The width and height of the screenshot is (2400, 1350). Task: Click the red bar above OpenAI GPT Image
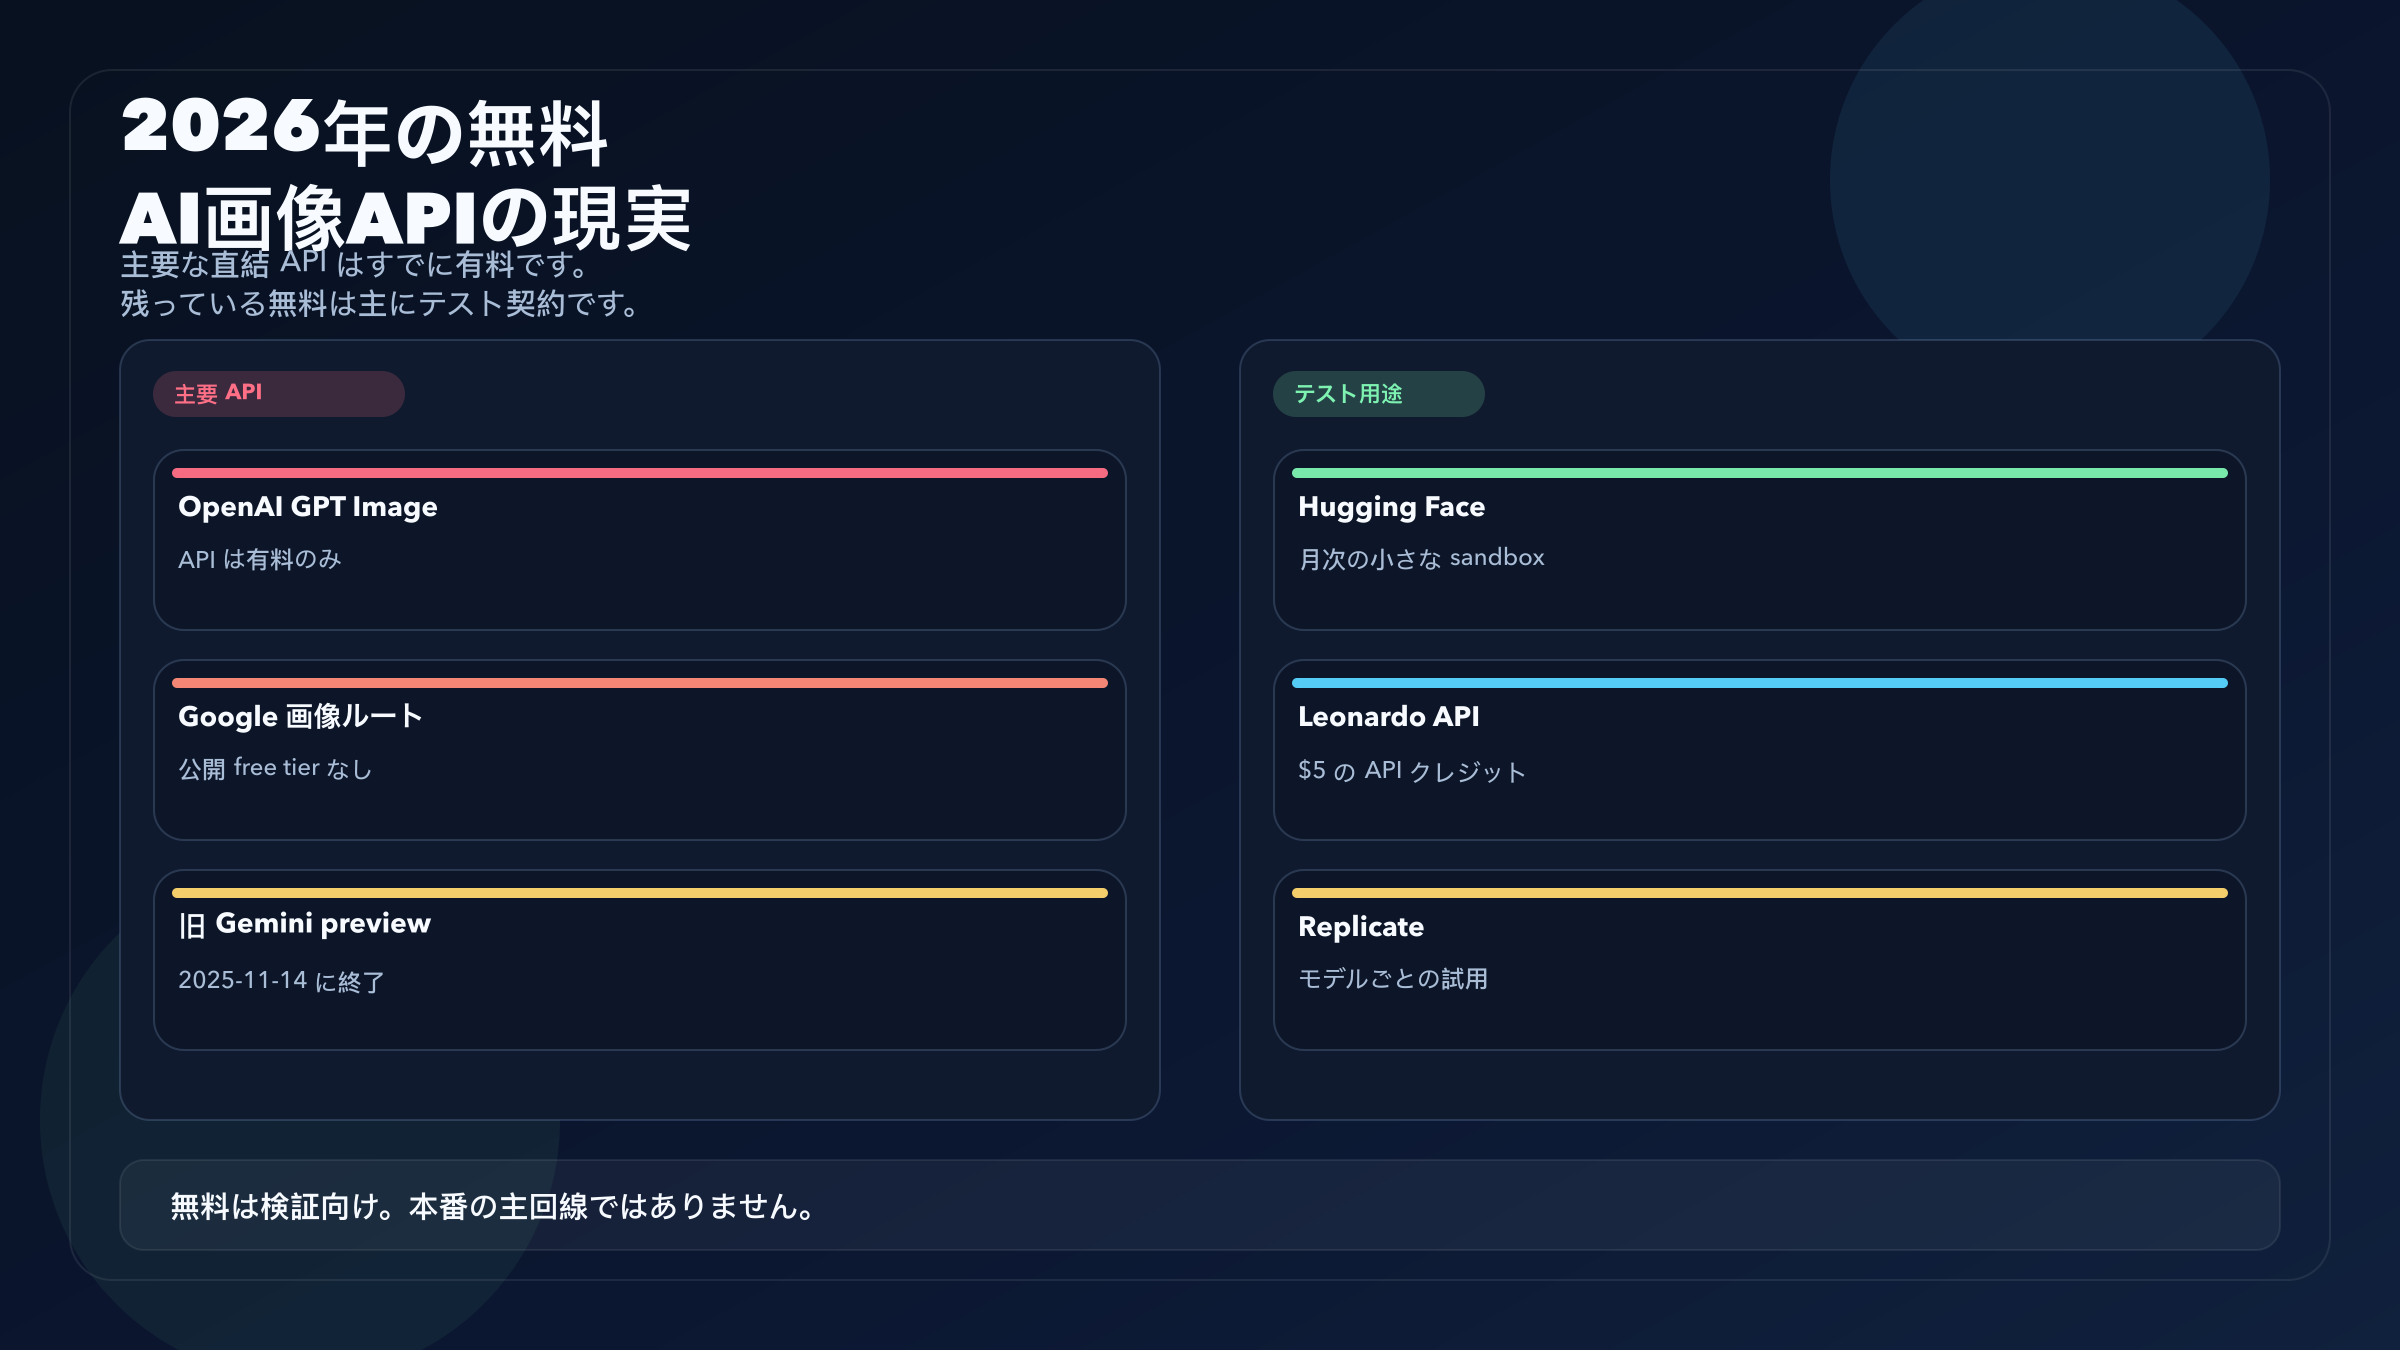[640, 473]
